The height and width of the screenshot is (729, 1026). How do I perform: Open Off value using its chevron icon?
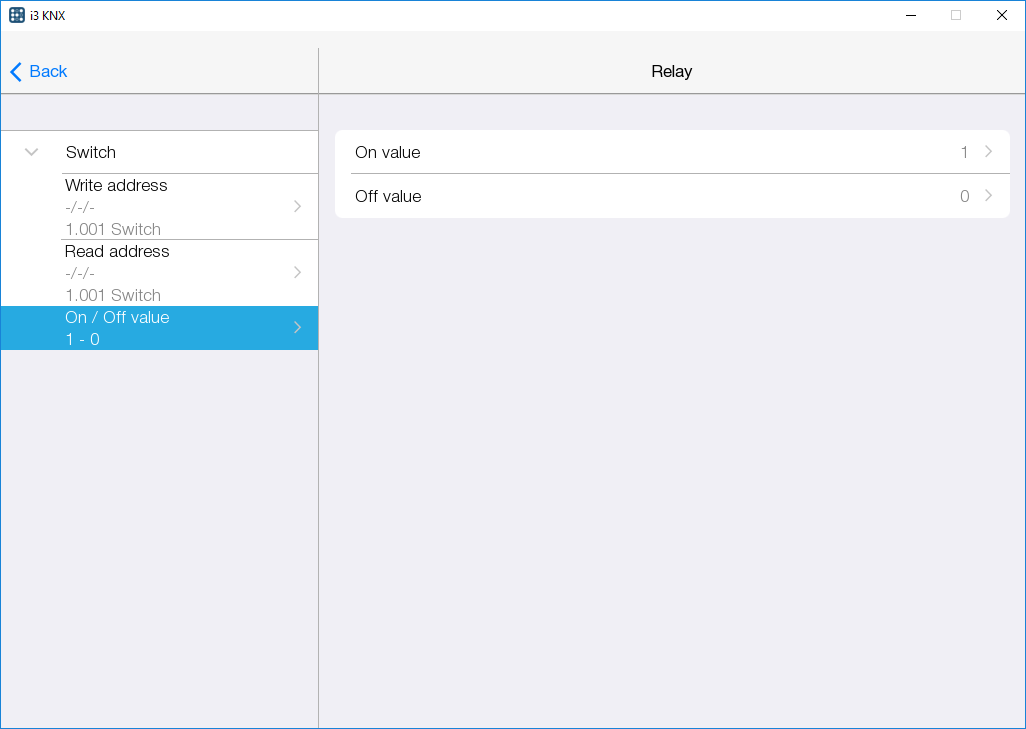[988, 196]
